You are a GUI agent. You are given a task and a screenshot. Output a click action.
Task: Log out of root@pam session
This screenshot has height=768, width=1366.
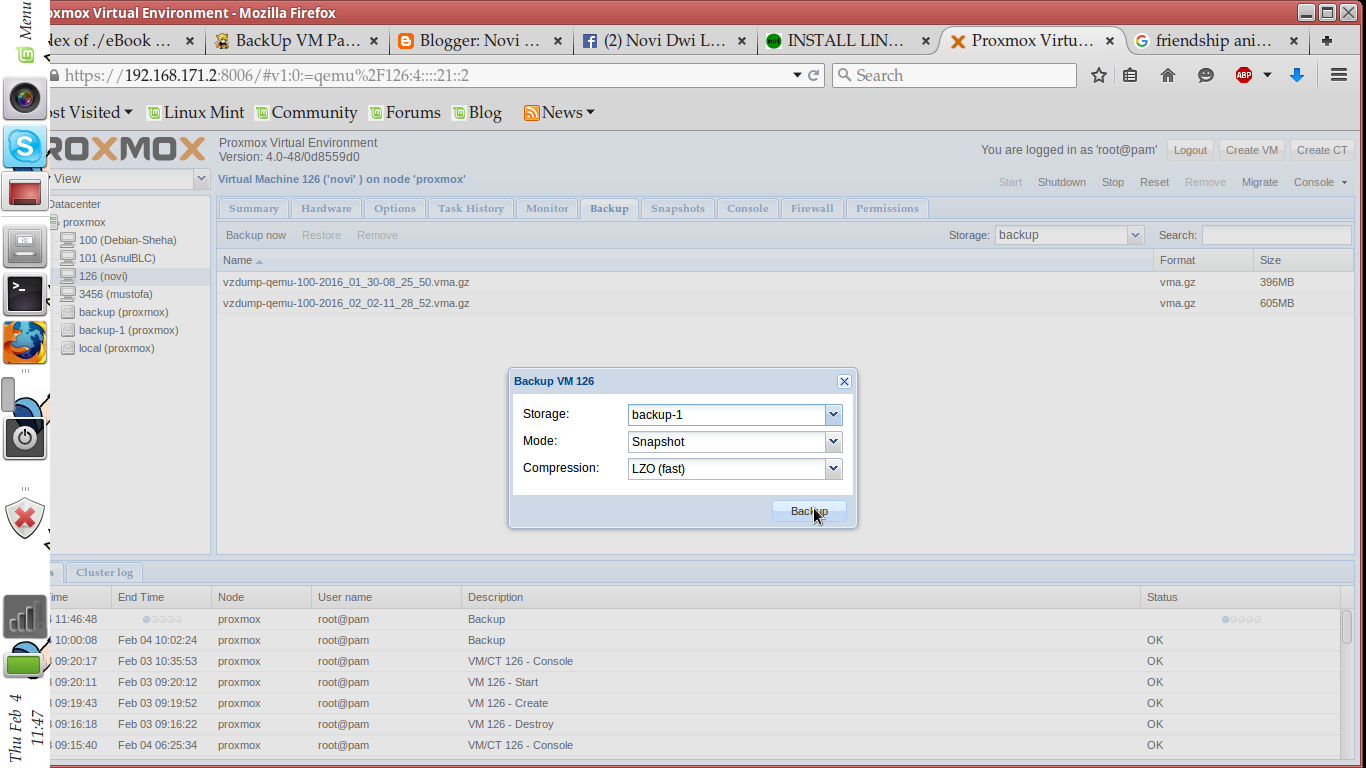coord(1189,149)
